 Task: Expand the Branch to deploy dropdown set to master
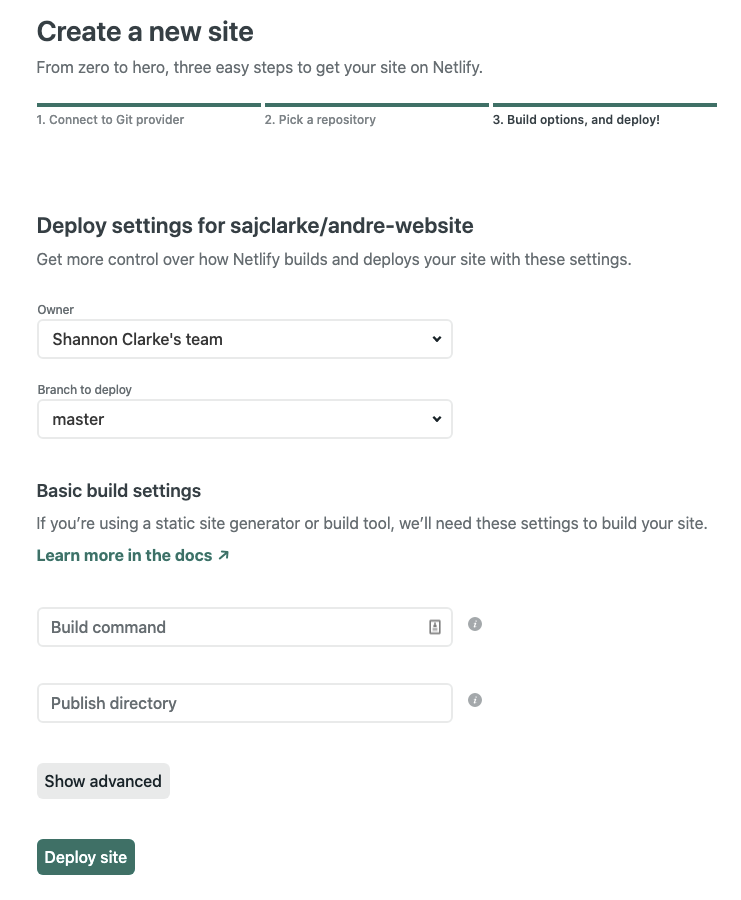[x=244, y=419]
